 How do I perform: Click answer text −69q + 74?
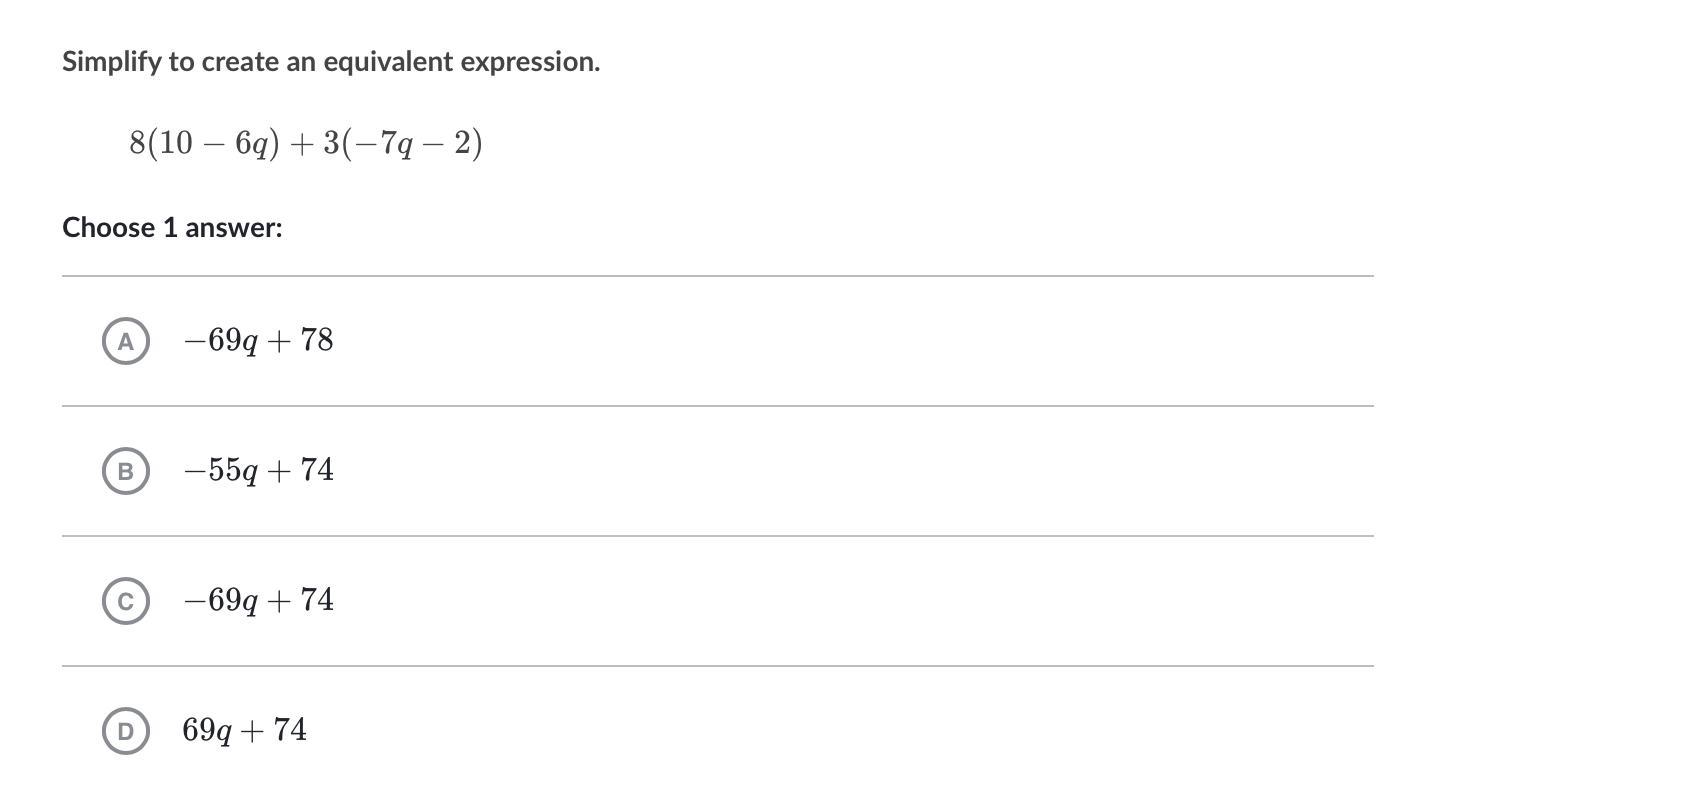click(258, 600)
